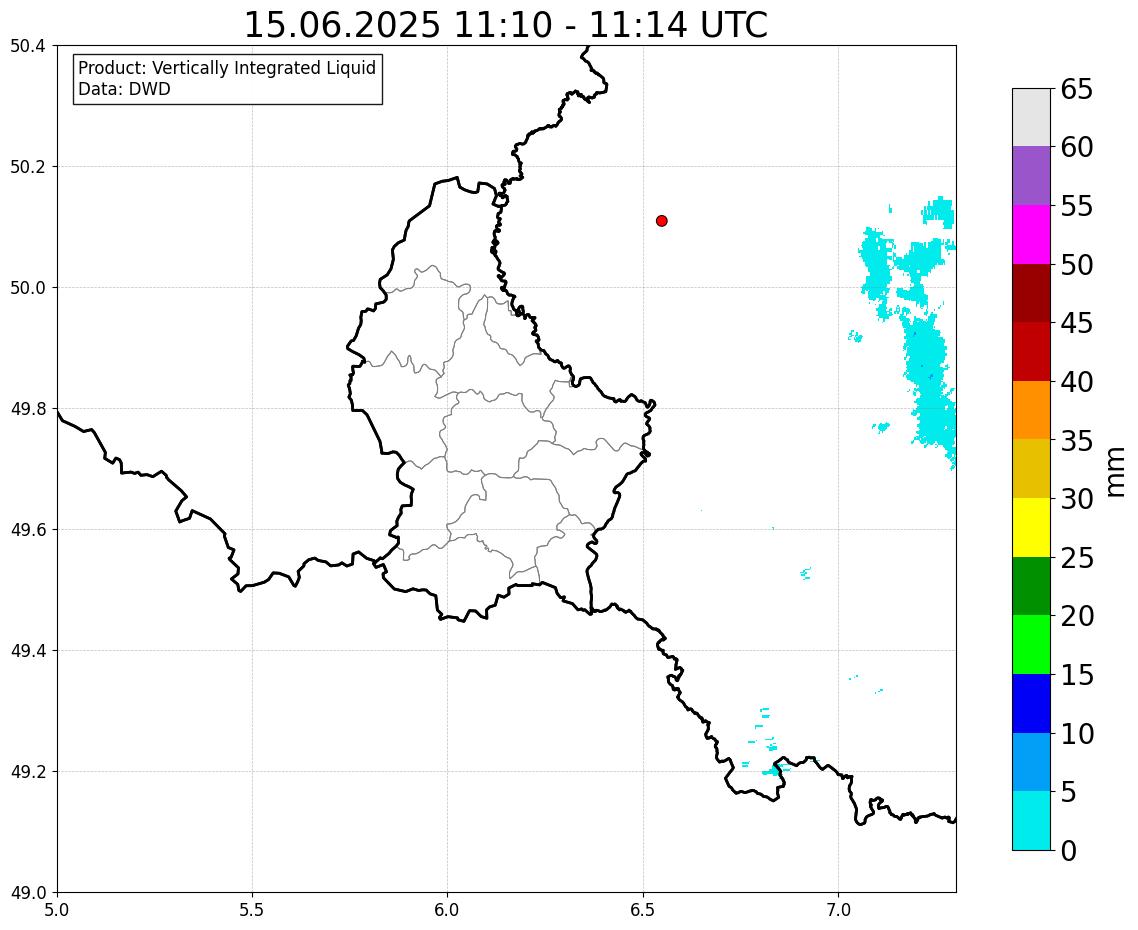The height and width of the screenshot is (930, 1138).
Task: Click the longitude axis label 5.0
Action: coord(57,910)
